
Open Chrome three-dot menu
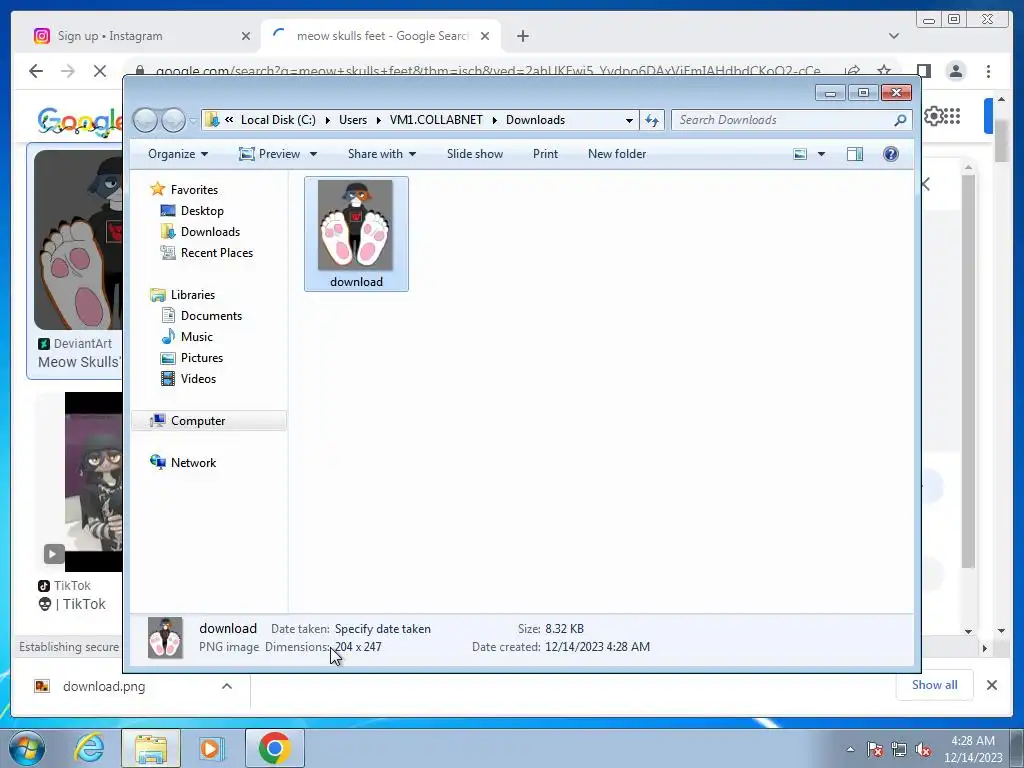[x=989, y=71]
